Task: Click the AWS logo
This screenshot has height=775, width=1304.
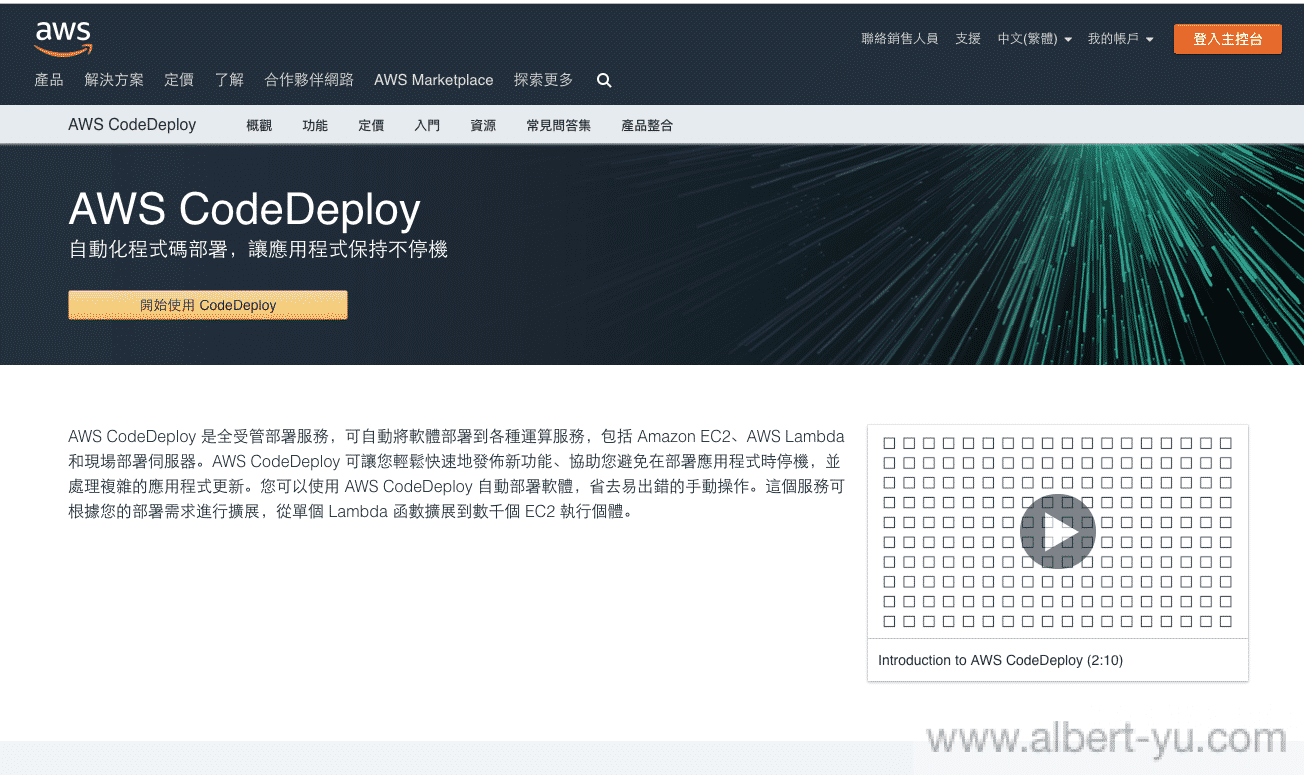Action: click(63, 39)
